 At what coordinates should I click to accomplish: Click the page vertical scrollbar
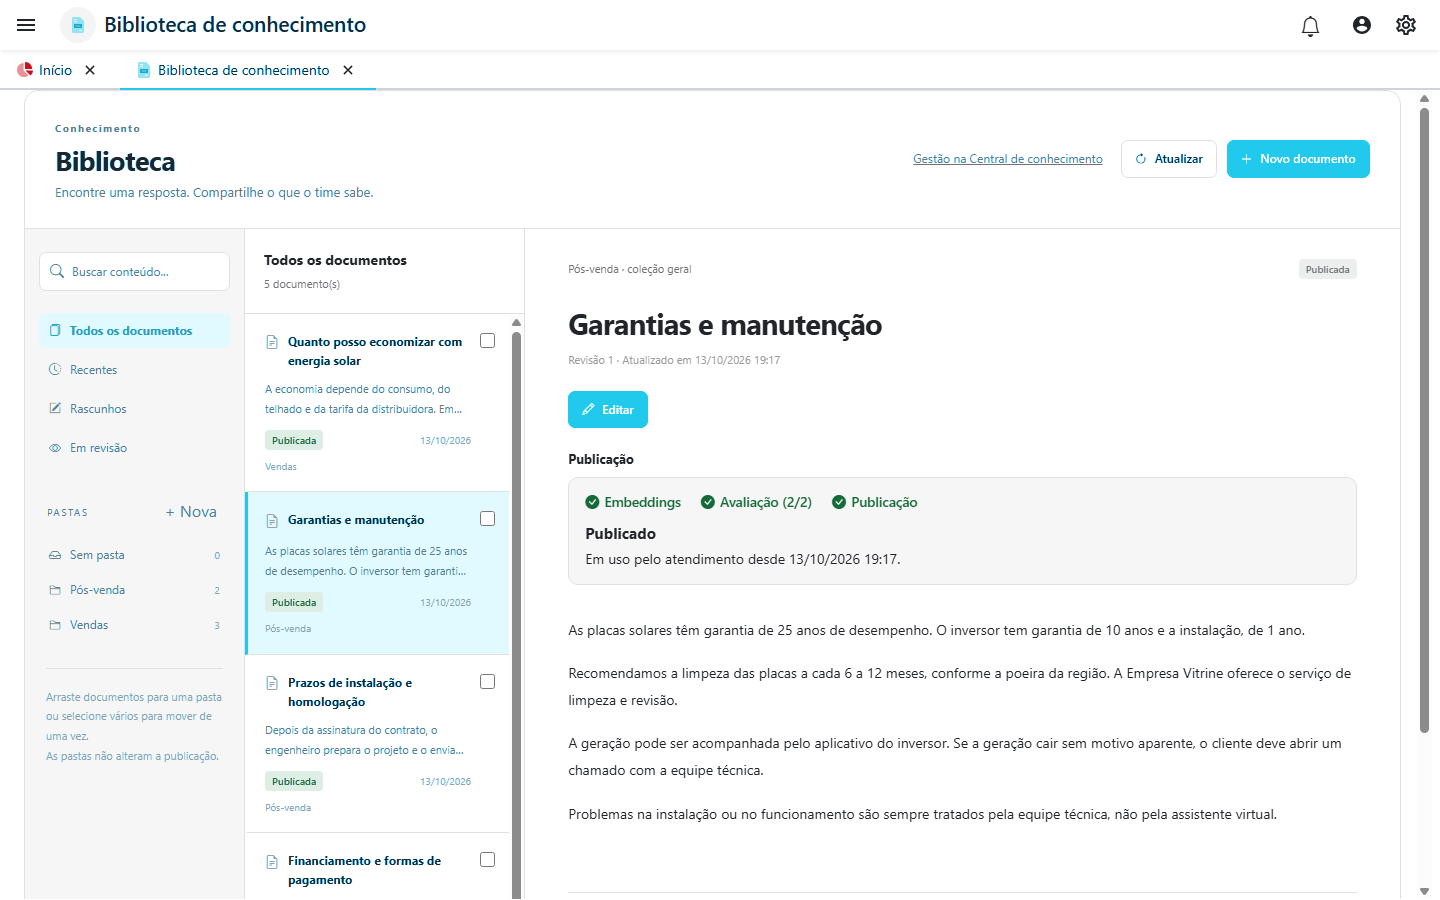[x=1424, y=420]
